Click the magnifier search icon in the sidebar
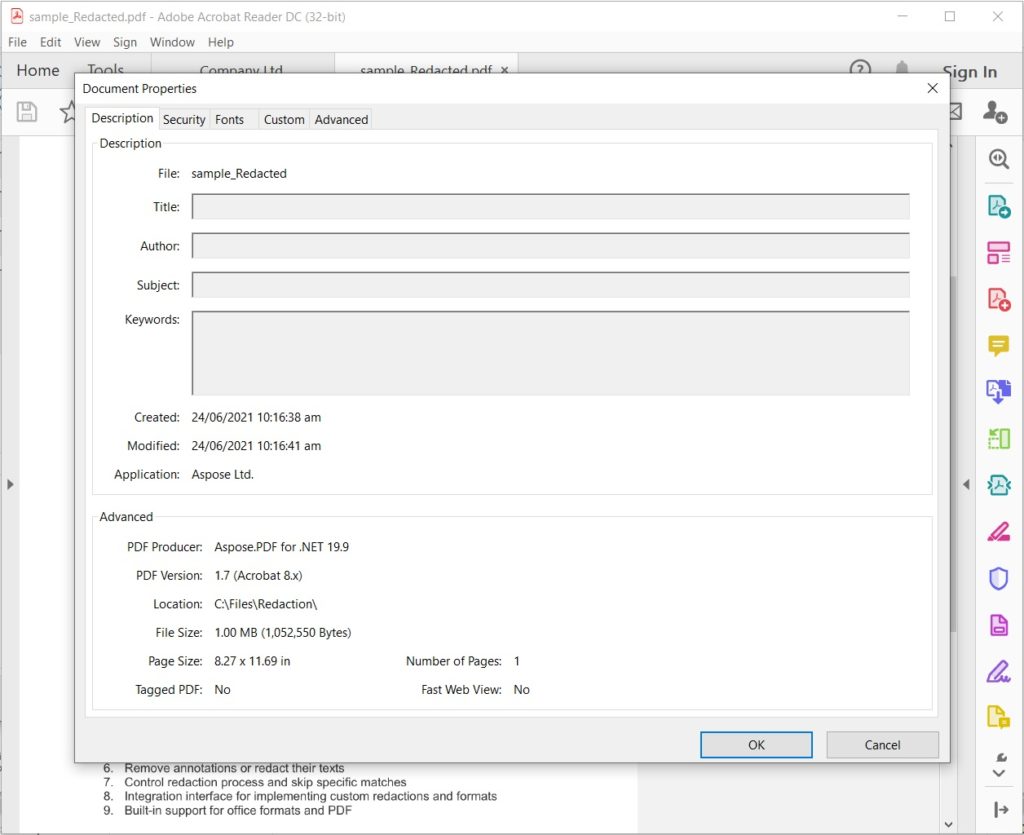 [x=998, y=158]
